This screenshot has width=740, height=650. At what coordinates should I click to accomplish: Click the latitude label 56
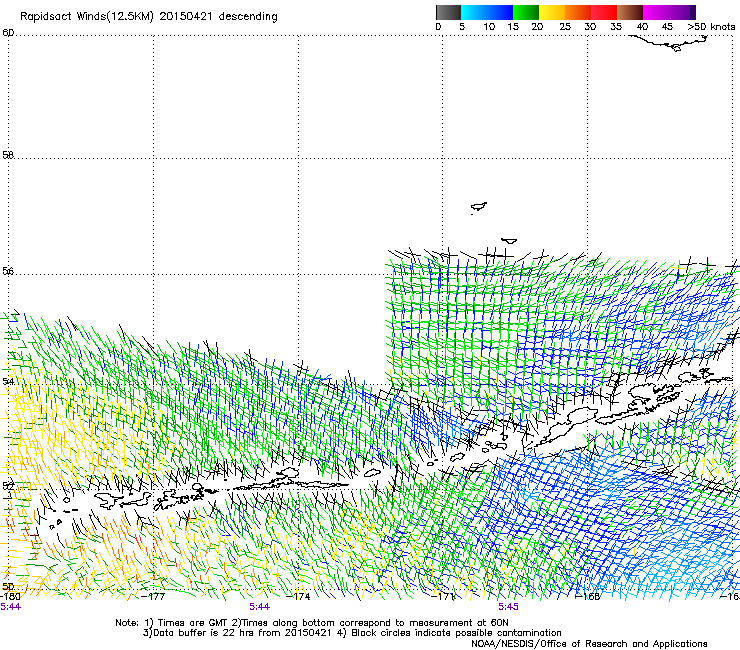8,271
